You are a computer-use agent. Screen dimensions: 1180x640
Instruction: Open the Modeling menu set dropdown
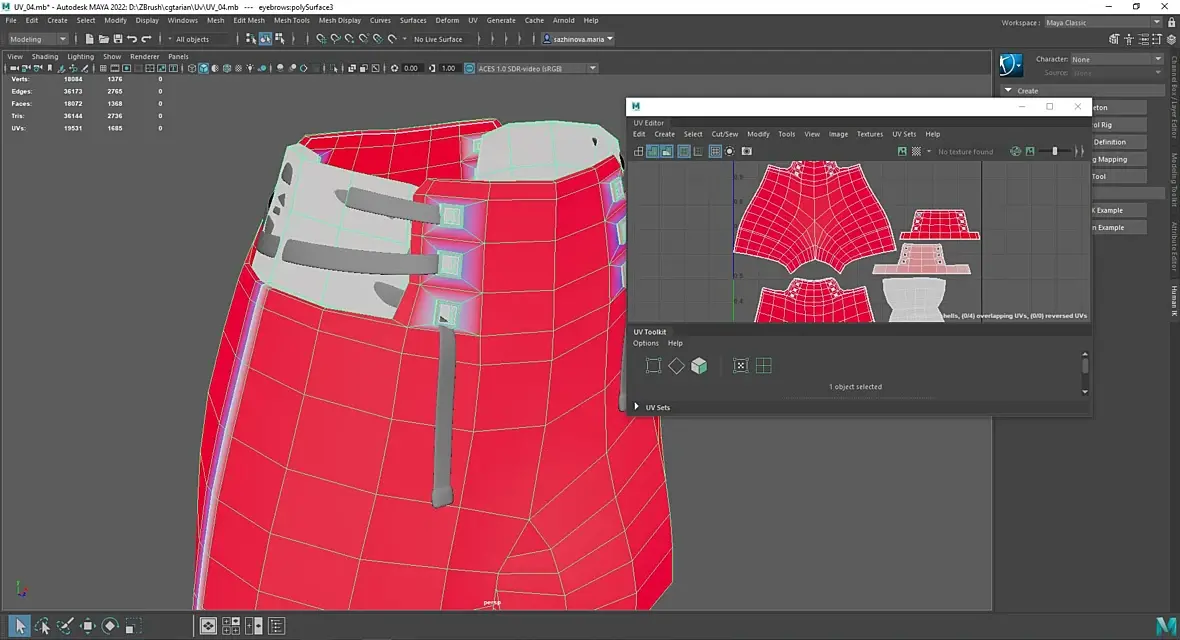(x=38, y=39)
